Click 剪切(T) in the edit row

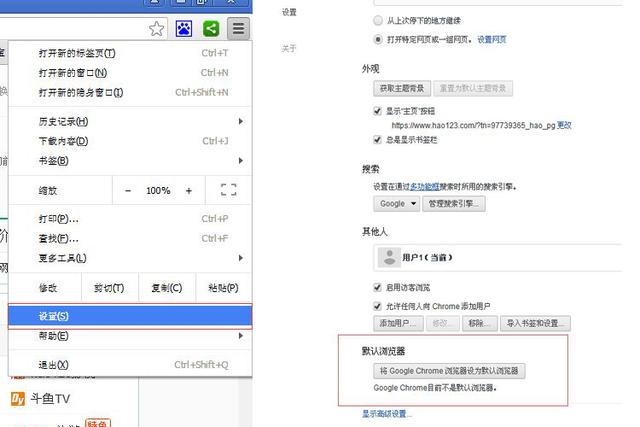tap(109, 288)
